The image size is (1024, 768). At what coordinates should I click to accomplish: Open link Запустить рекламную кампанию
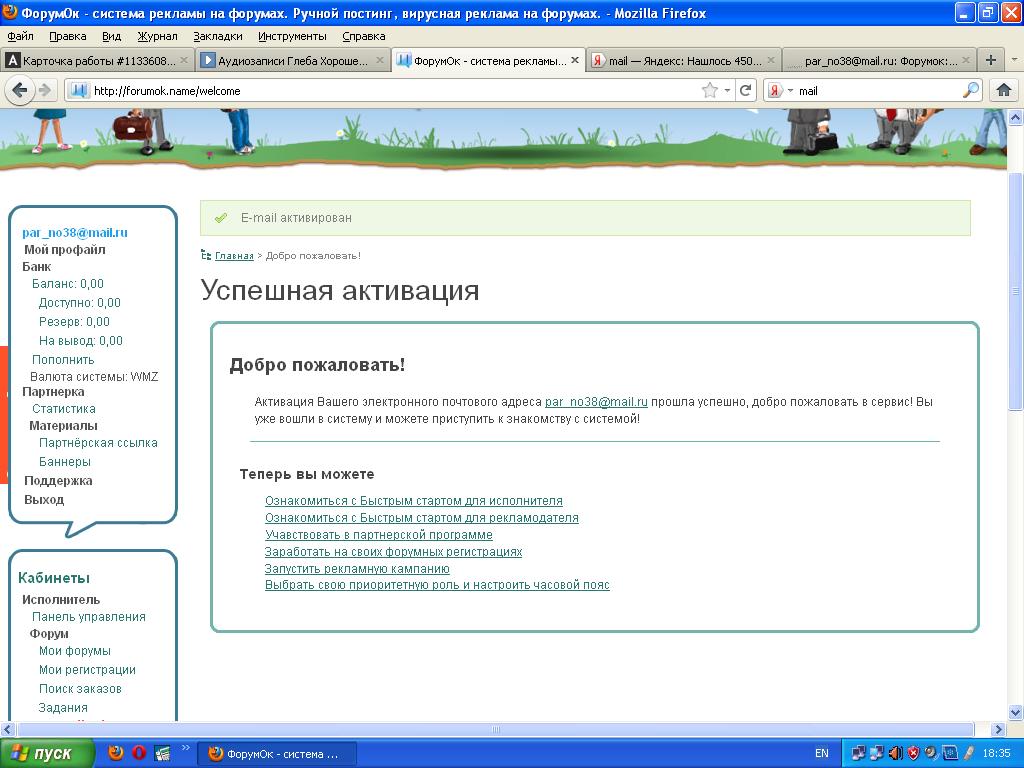[x=357, y=568]
